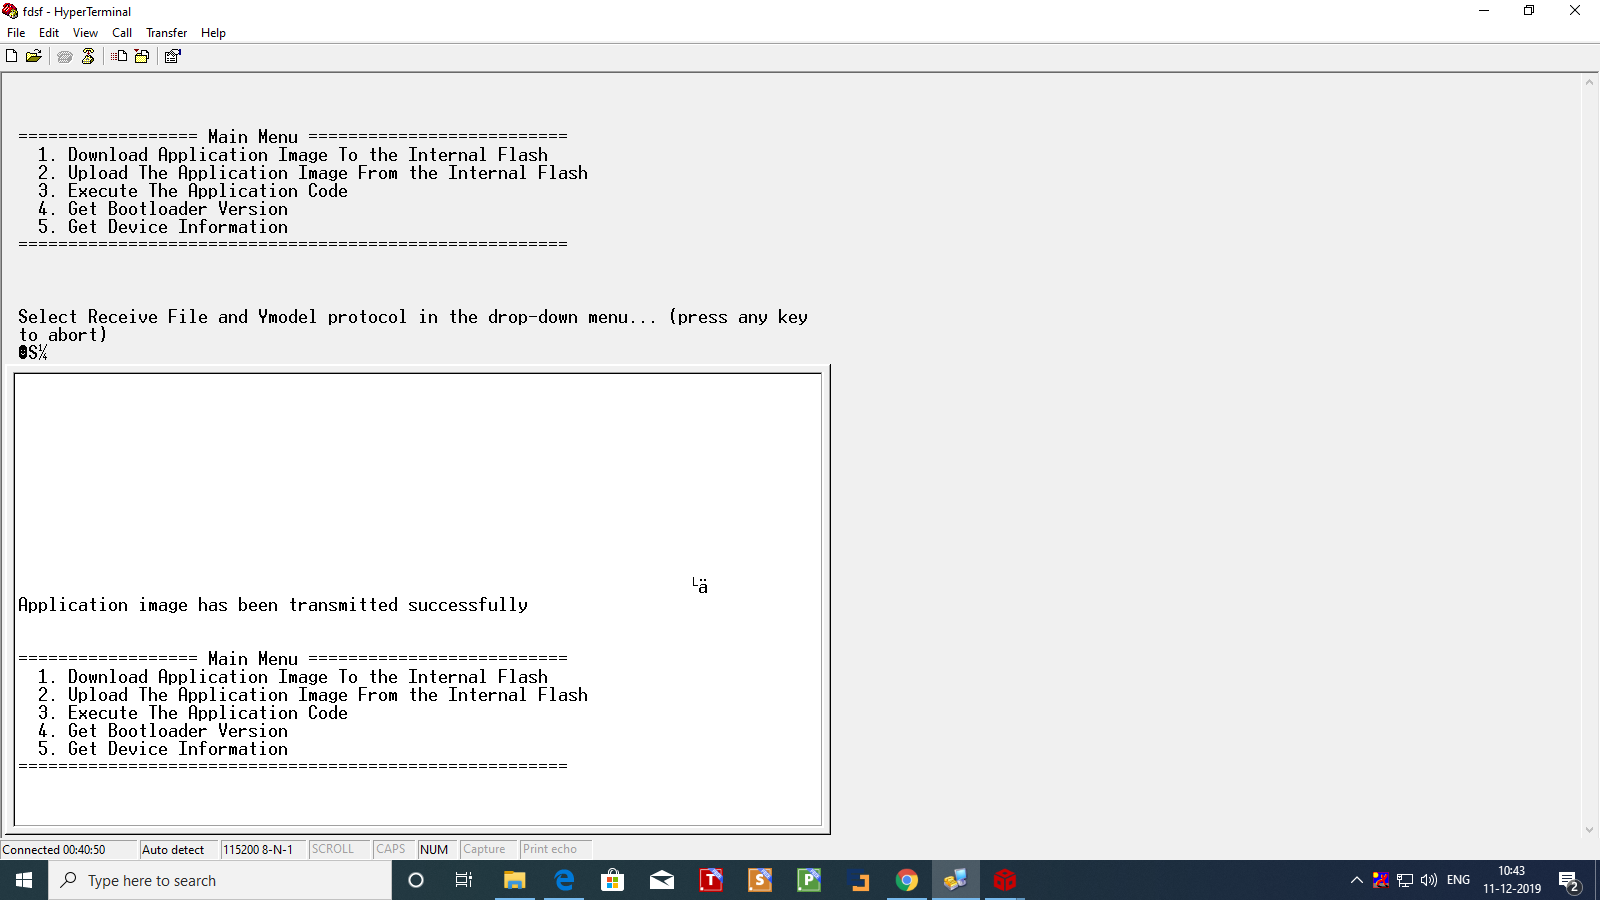Viewport: 1600px width, 900px height.
Task: Open the Action Center notifications icon
Action: [1569, 880]
